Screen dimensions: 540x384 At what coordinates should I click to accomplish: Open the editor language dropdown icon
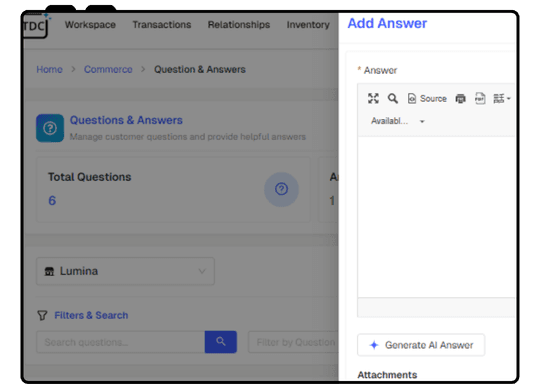[x=501, y=98]
